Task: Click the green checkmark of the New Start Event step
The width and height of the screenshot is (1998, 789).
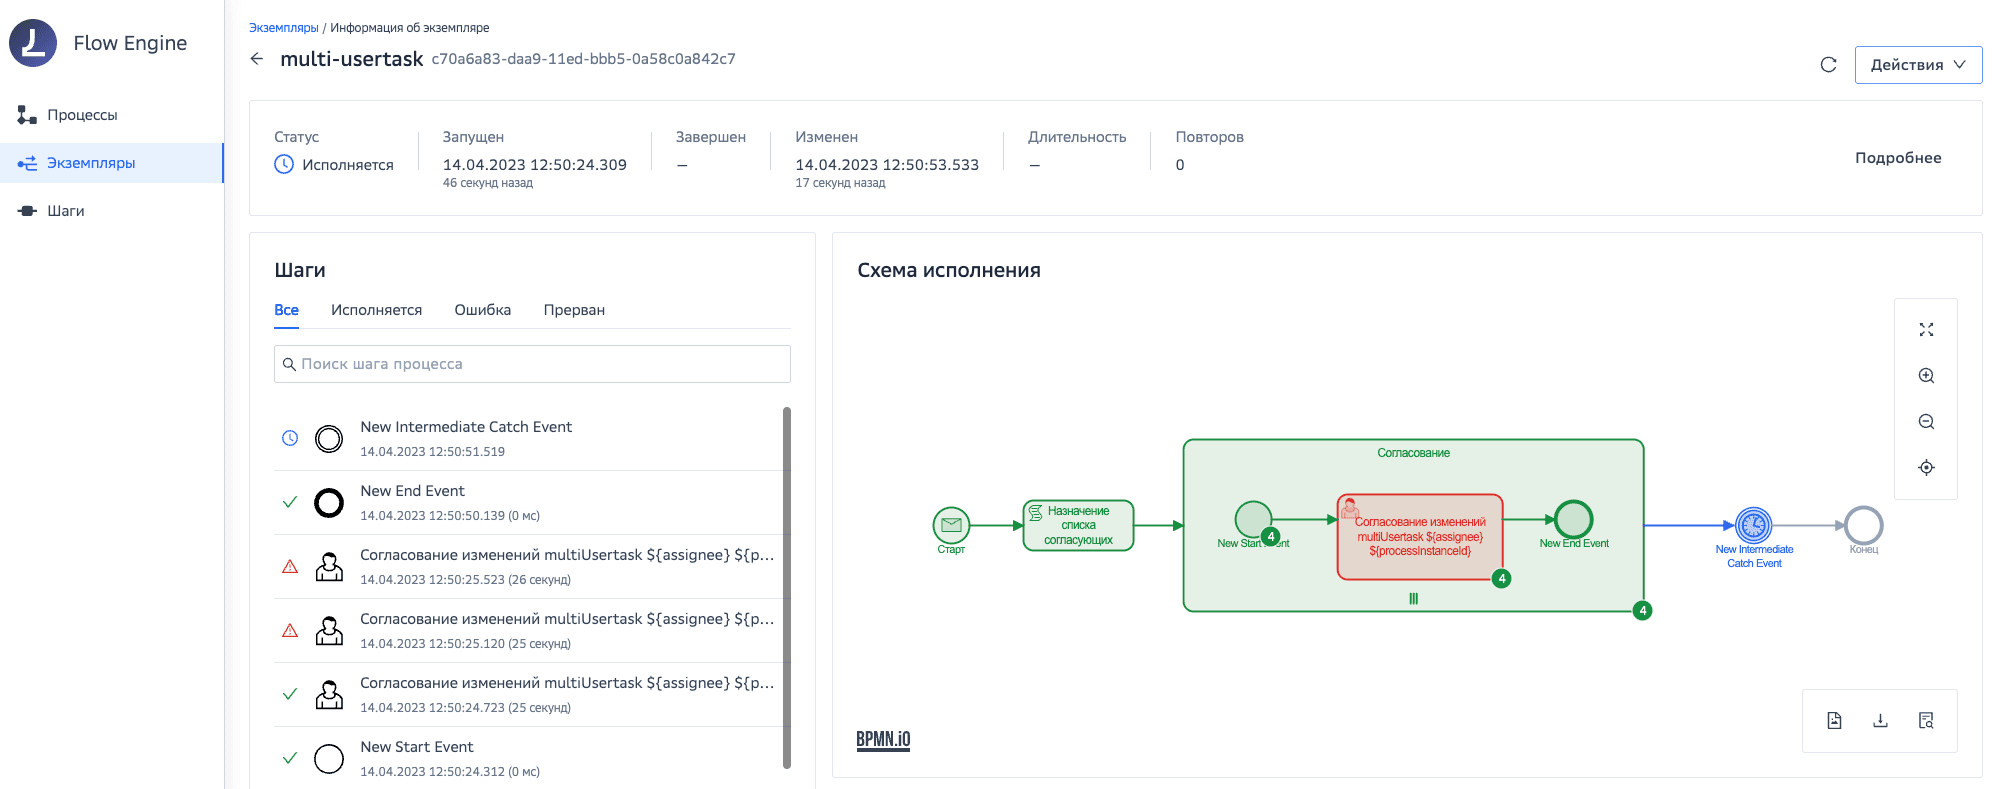Action: point(290,758)
